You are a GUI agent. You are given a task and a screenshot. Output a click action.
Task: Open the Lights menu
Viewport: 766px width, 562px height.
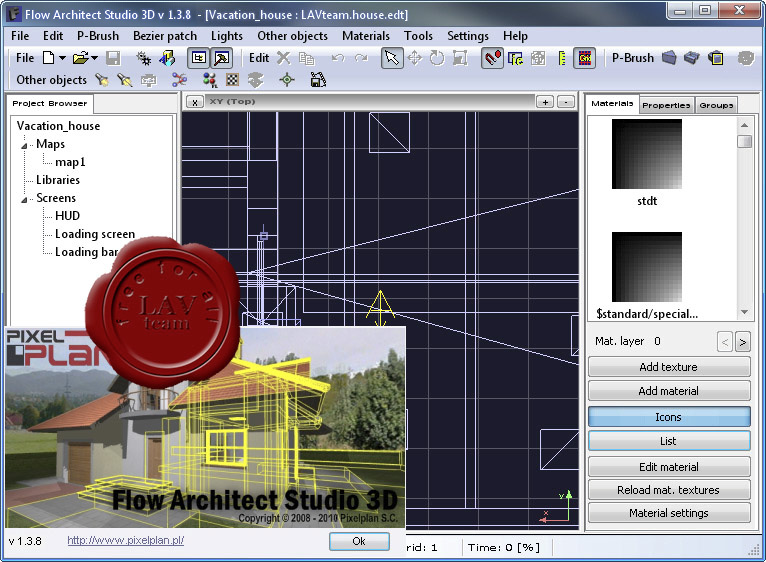[227, 36]
